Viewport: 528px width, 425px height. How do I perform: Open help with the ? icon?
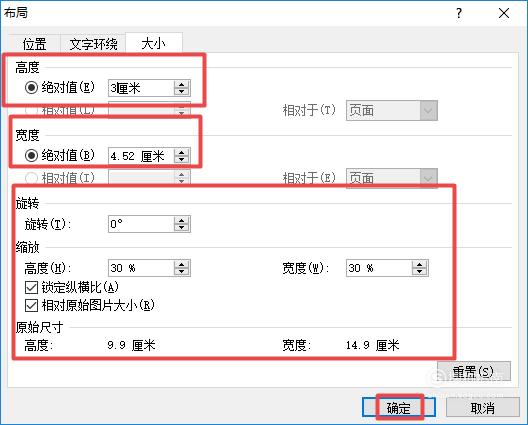(x=459, y=13)
